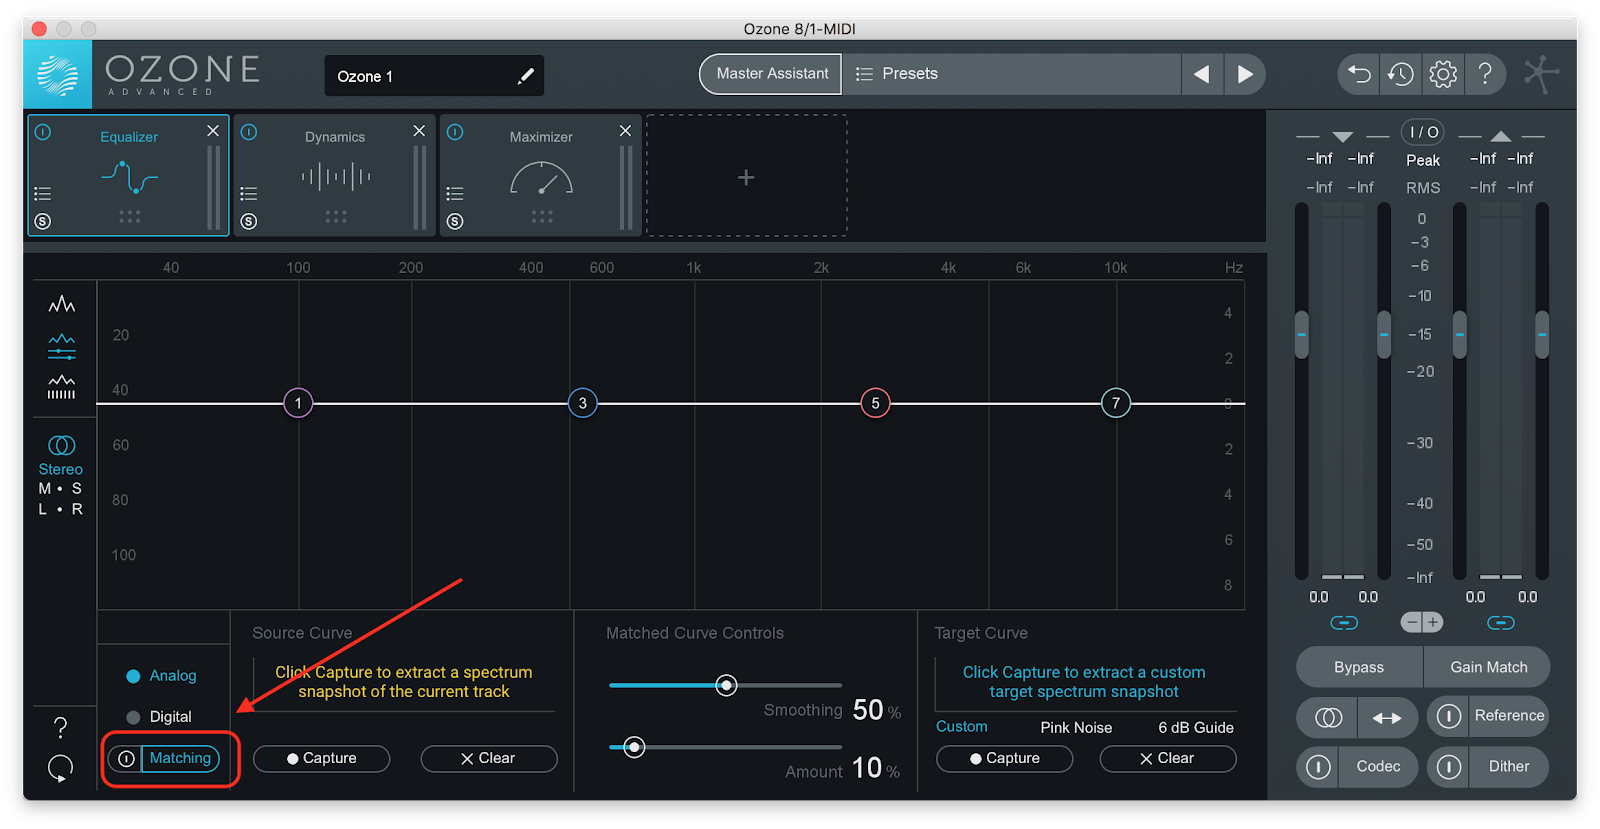
Task: Edit the Ozone 1 preset name pencil icon
Action: coord(525,76)
